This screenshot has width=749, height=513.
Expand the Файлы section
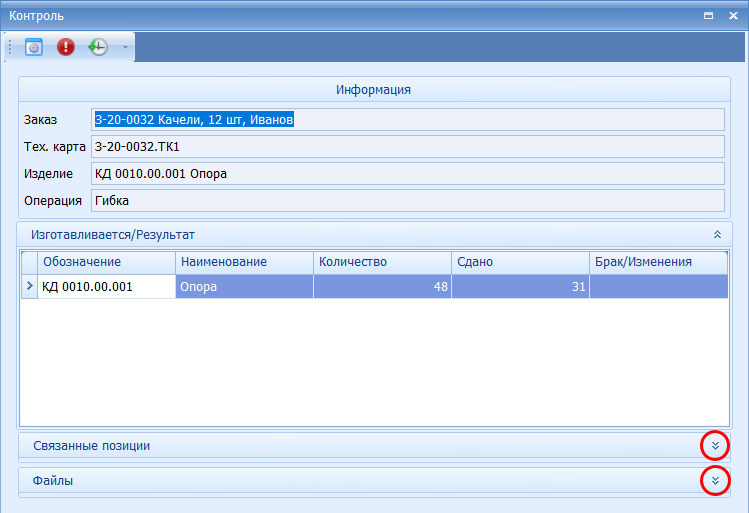(715, 481)
